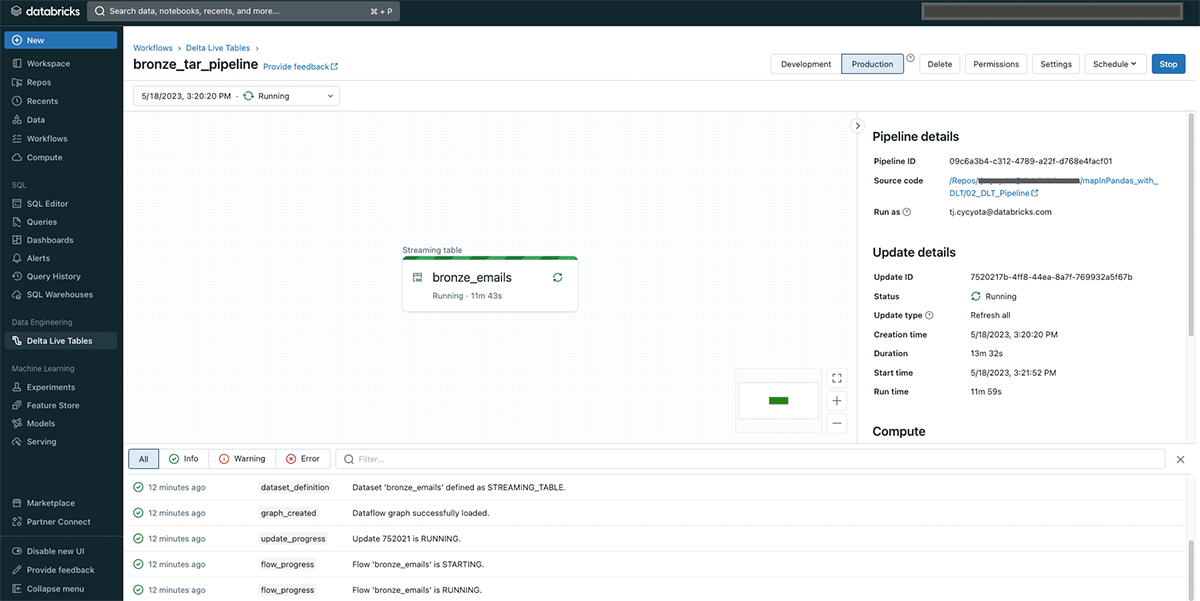The height and width of the screenshot is (601, 1200).
Task: Filter event log by Error
Action: (303, 459)
